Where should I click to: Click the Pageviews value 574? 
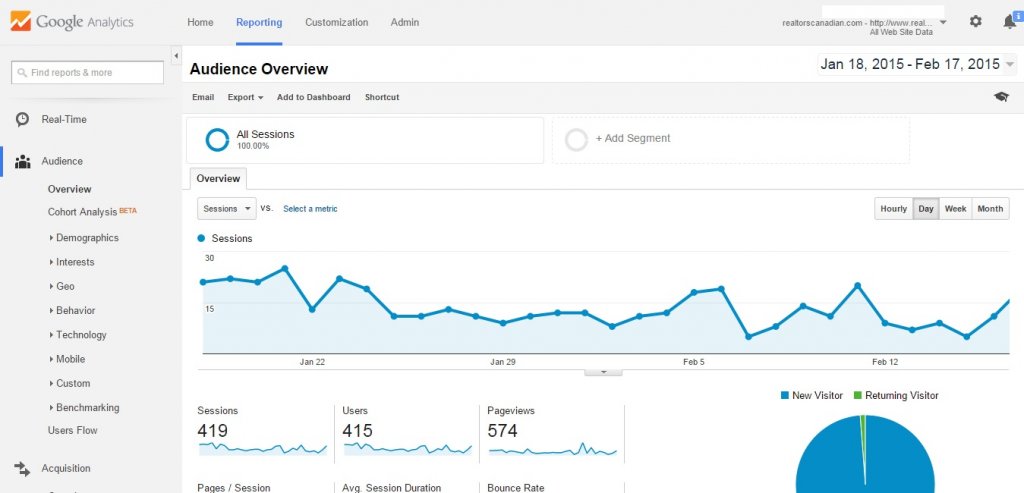pyautogui.click(x=502, y=431)
